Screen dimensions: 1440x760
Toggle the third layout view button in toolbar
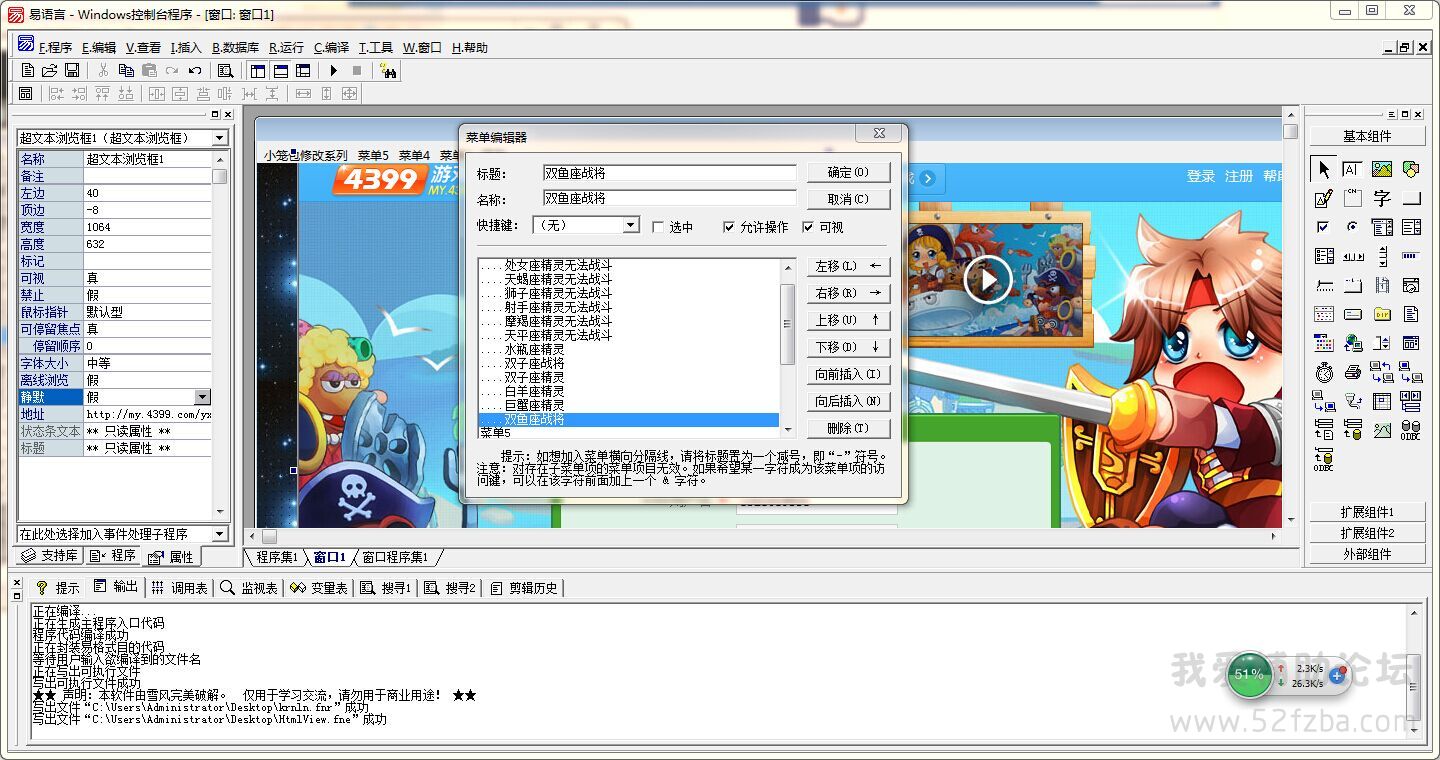coord(303,70)
